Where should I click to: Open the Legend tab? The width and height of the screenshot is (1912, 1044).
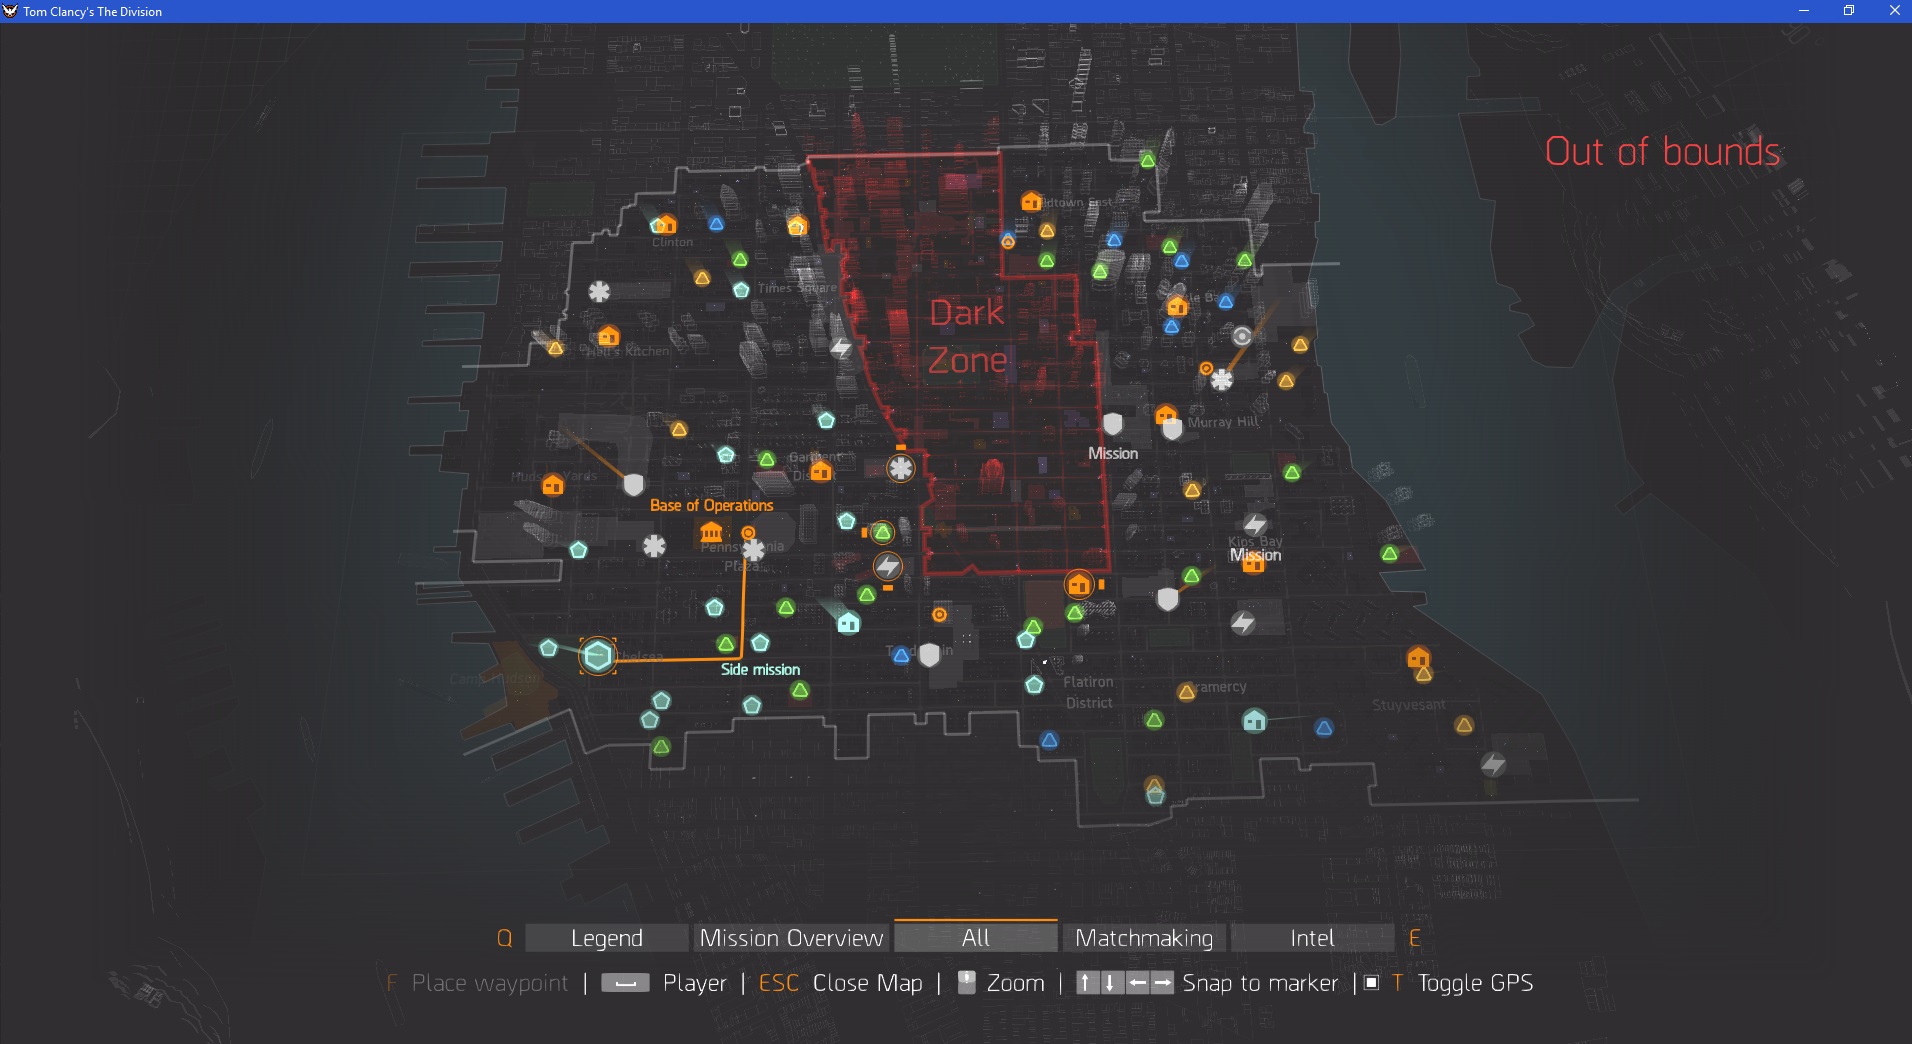tap(606, 938)
